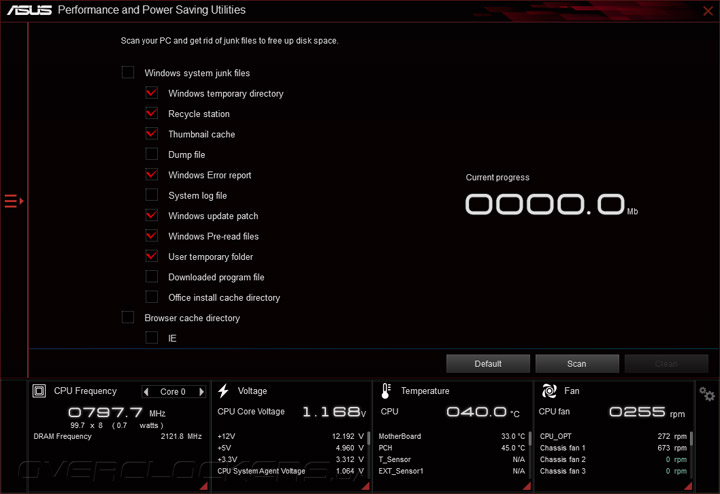
Task: Click the Current progress label
Action: 497,177
